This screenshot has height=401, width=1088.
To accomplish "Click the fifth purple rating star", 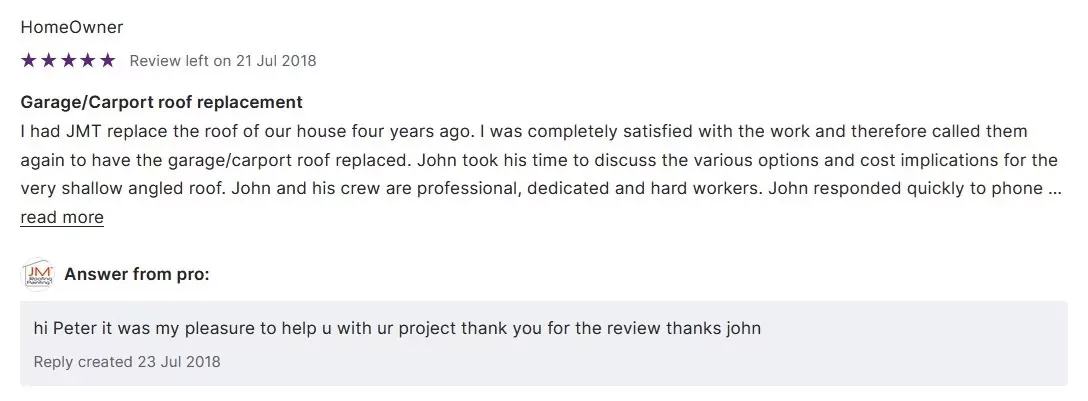I will (x=107, y=61).
